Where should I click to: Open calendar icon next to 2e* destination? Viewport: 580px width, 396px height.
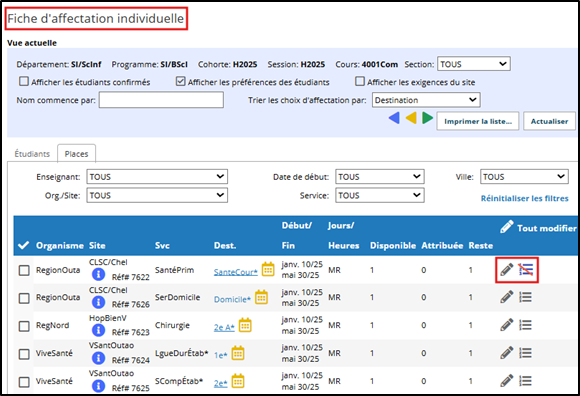(x=238, y=381)
